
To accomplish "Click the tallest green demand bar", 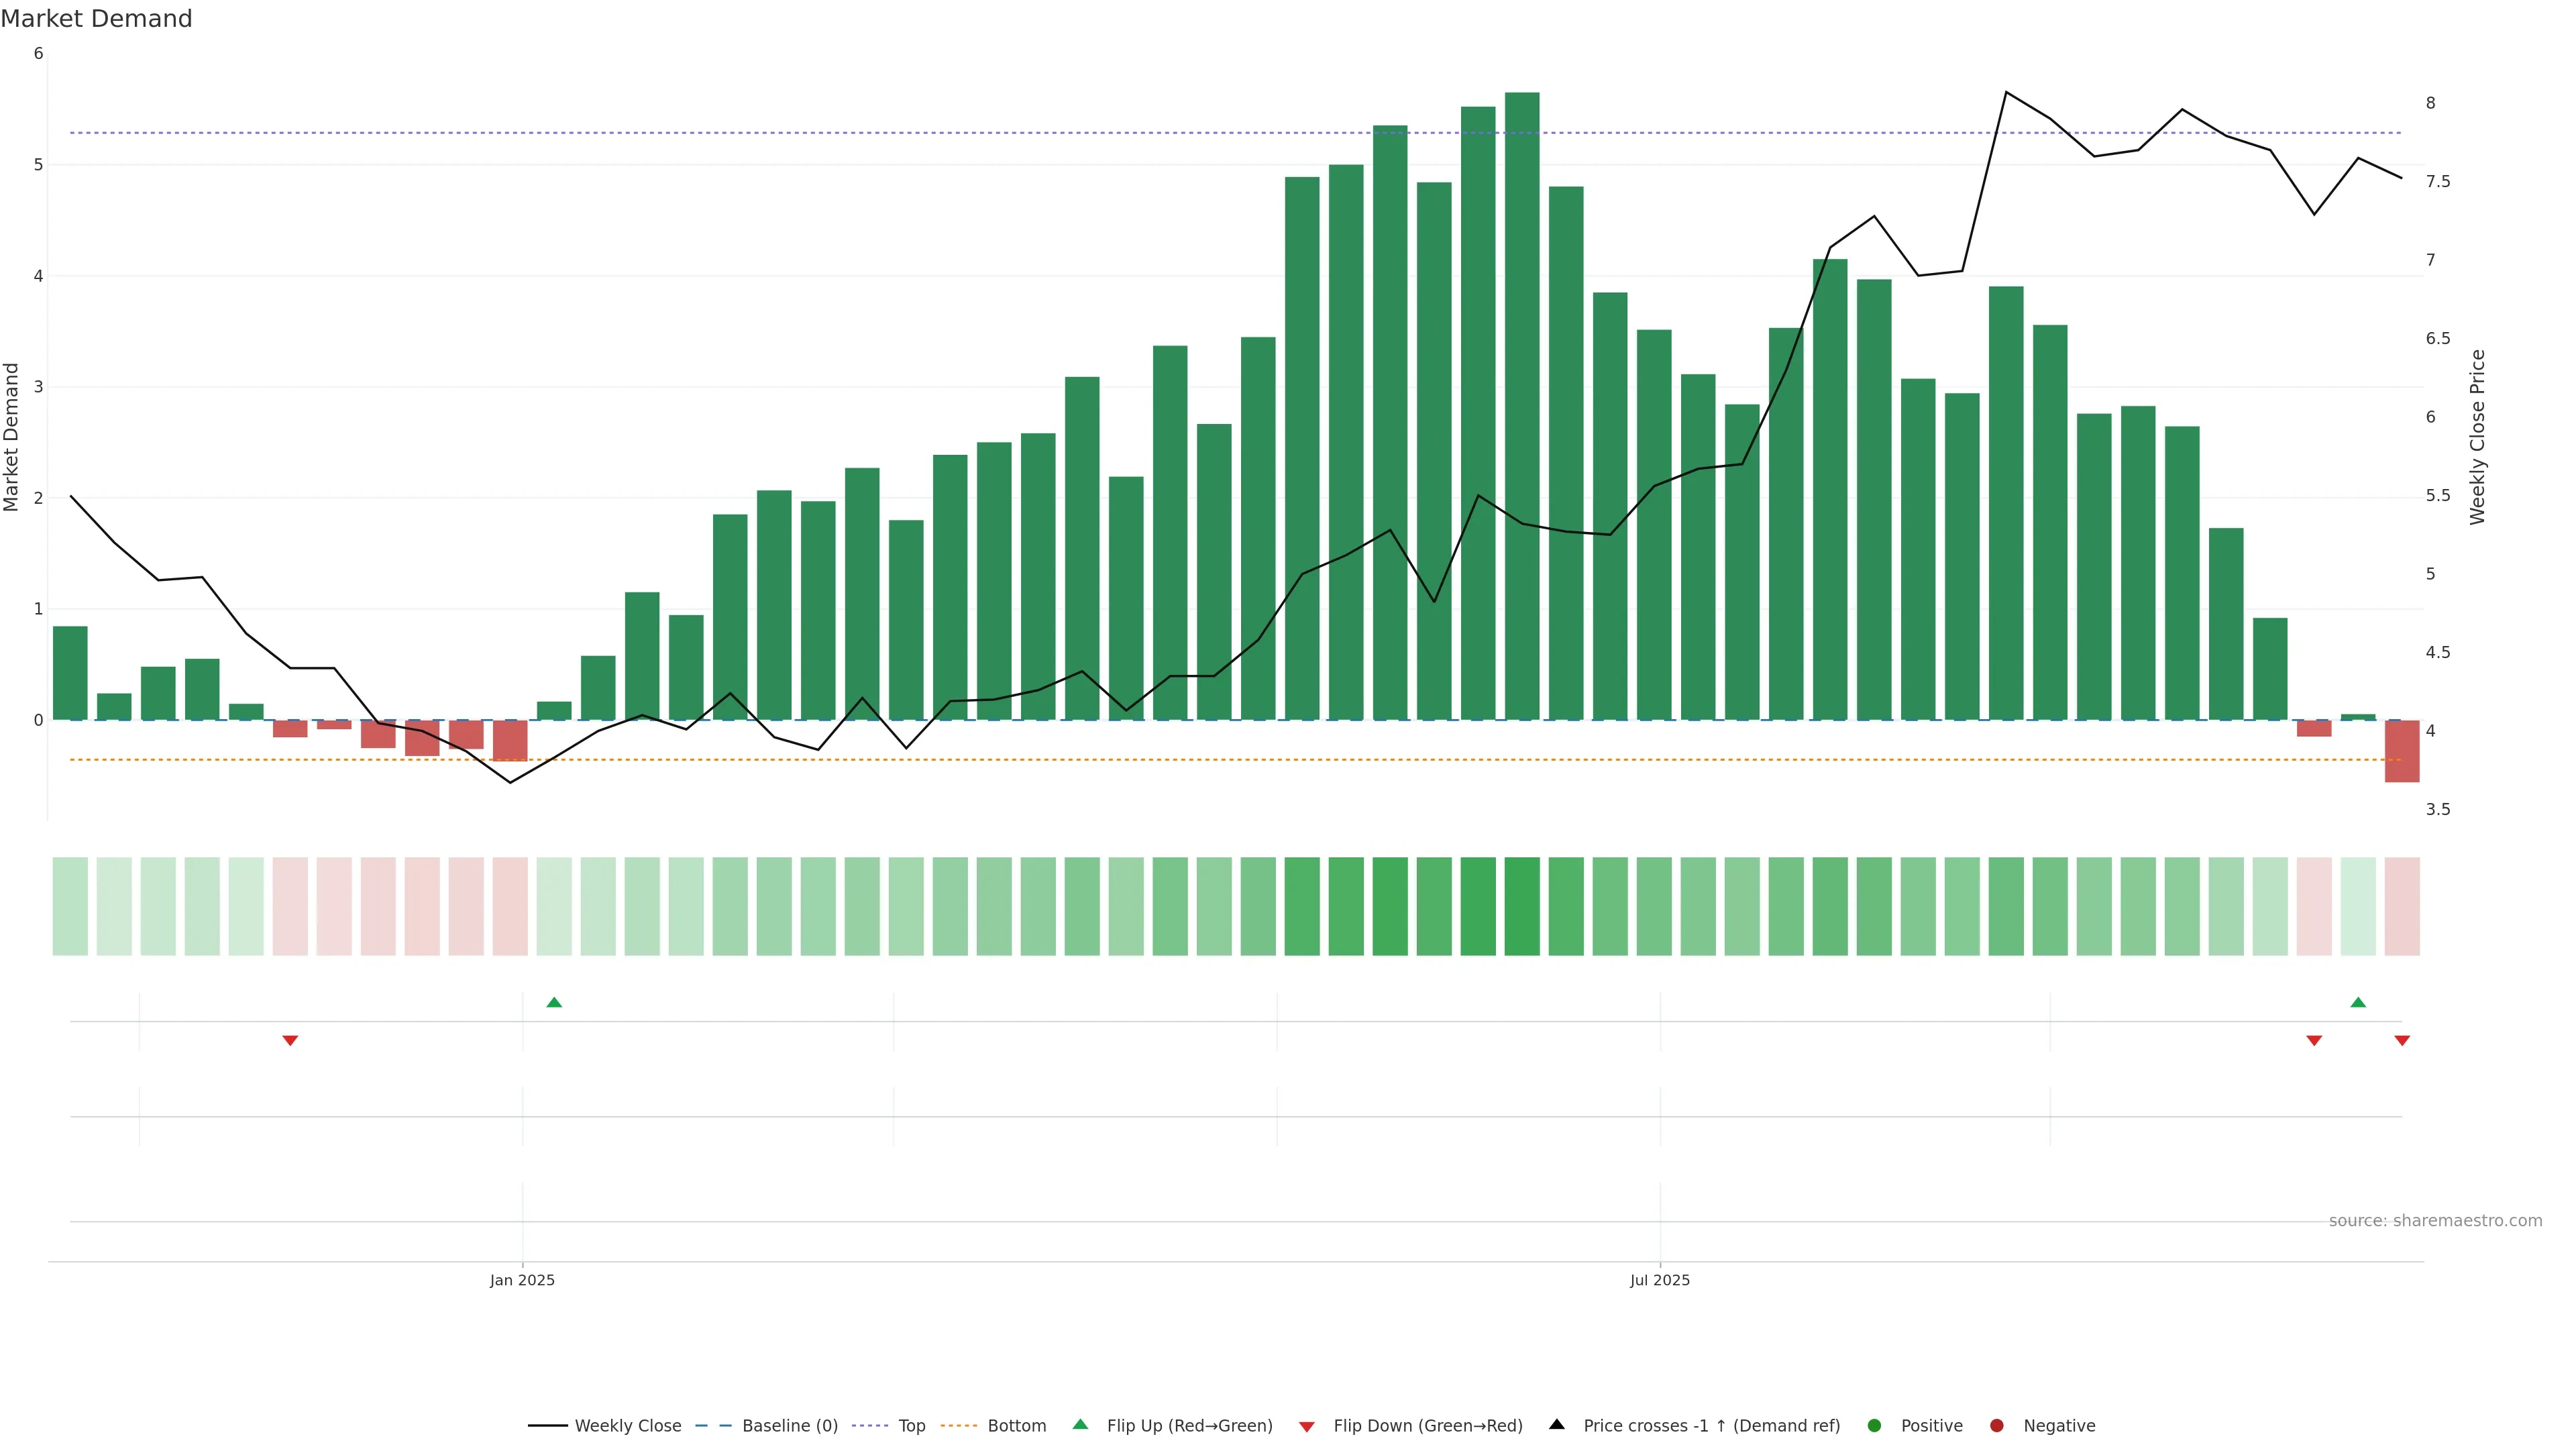I will click(1522, 400).
